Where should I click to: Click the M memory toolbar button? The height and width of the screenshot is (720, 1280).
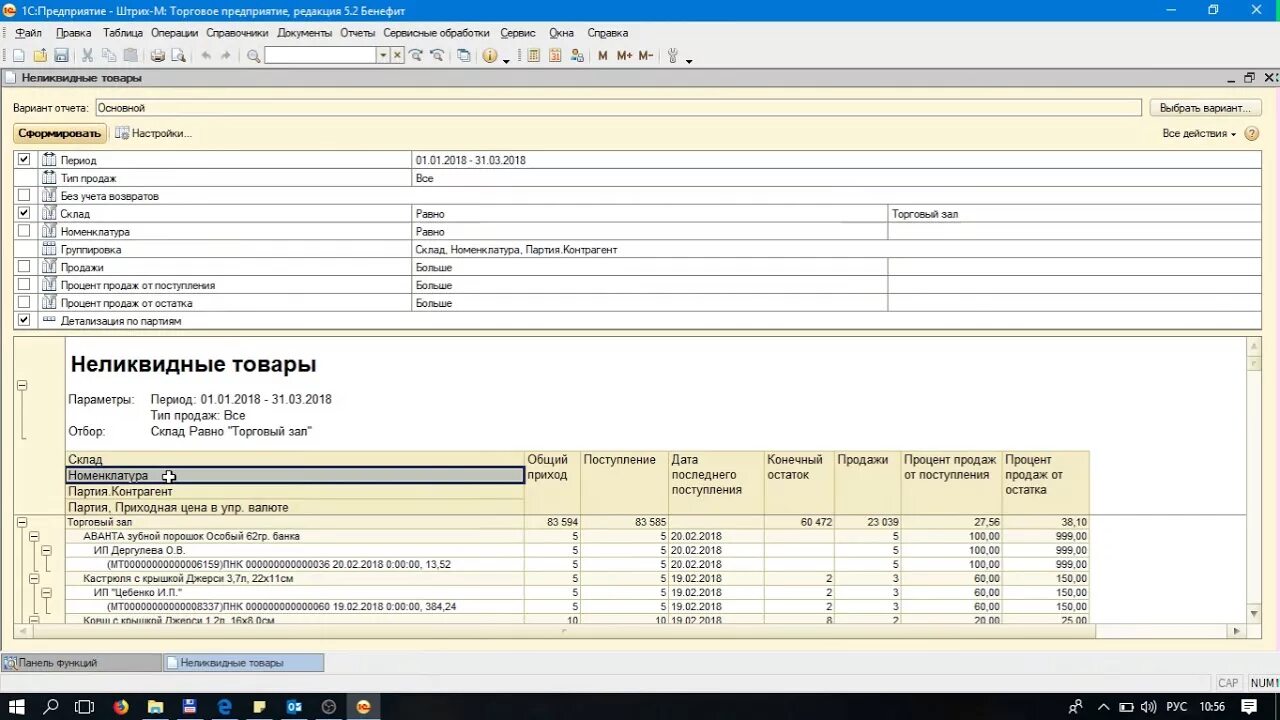[603, 56]
